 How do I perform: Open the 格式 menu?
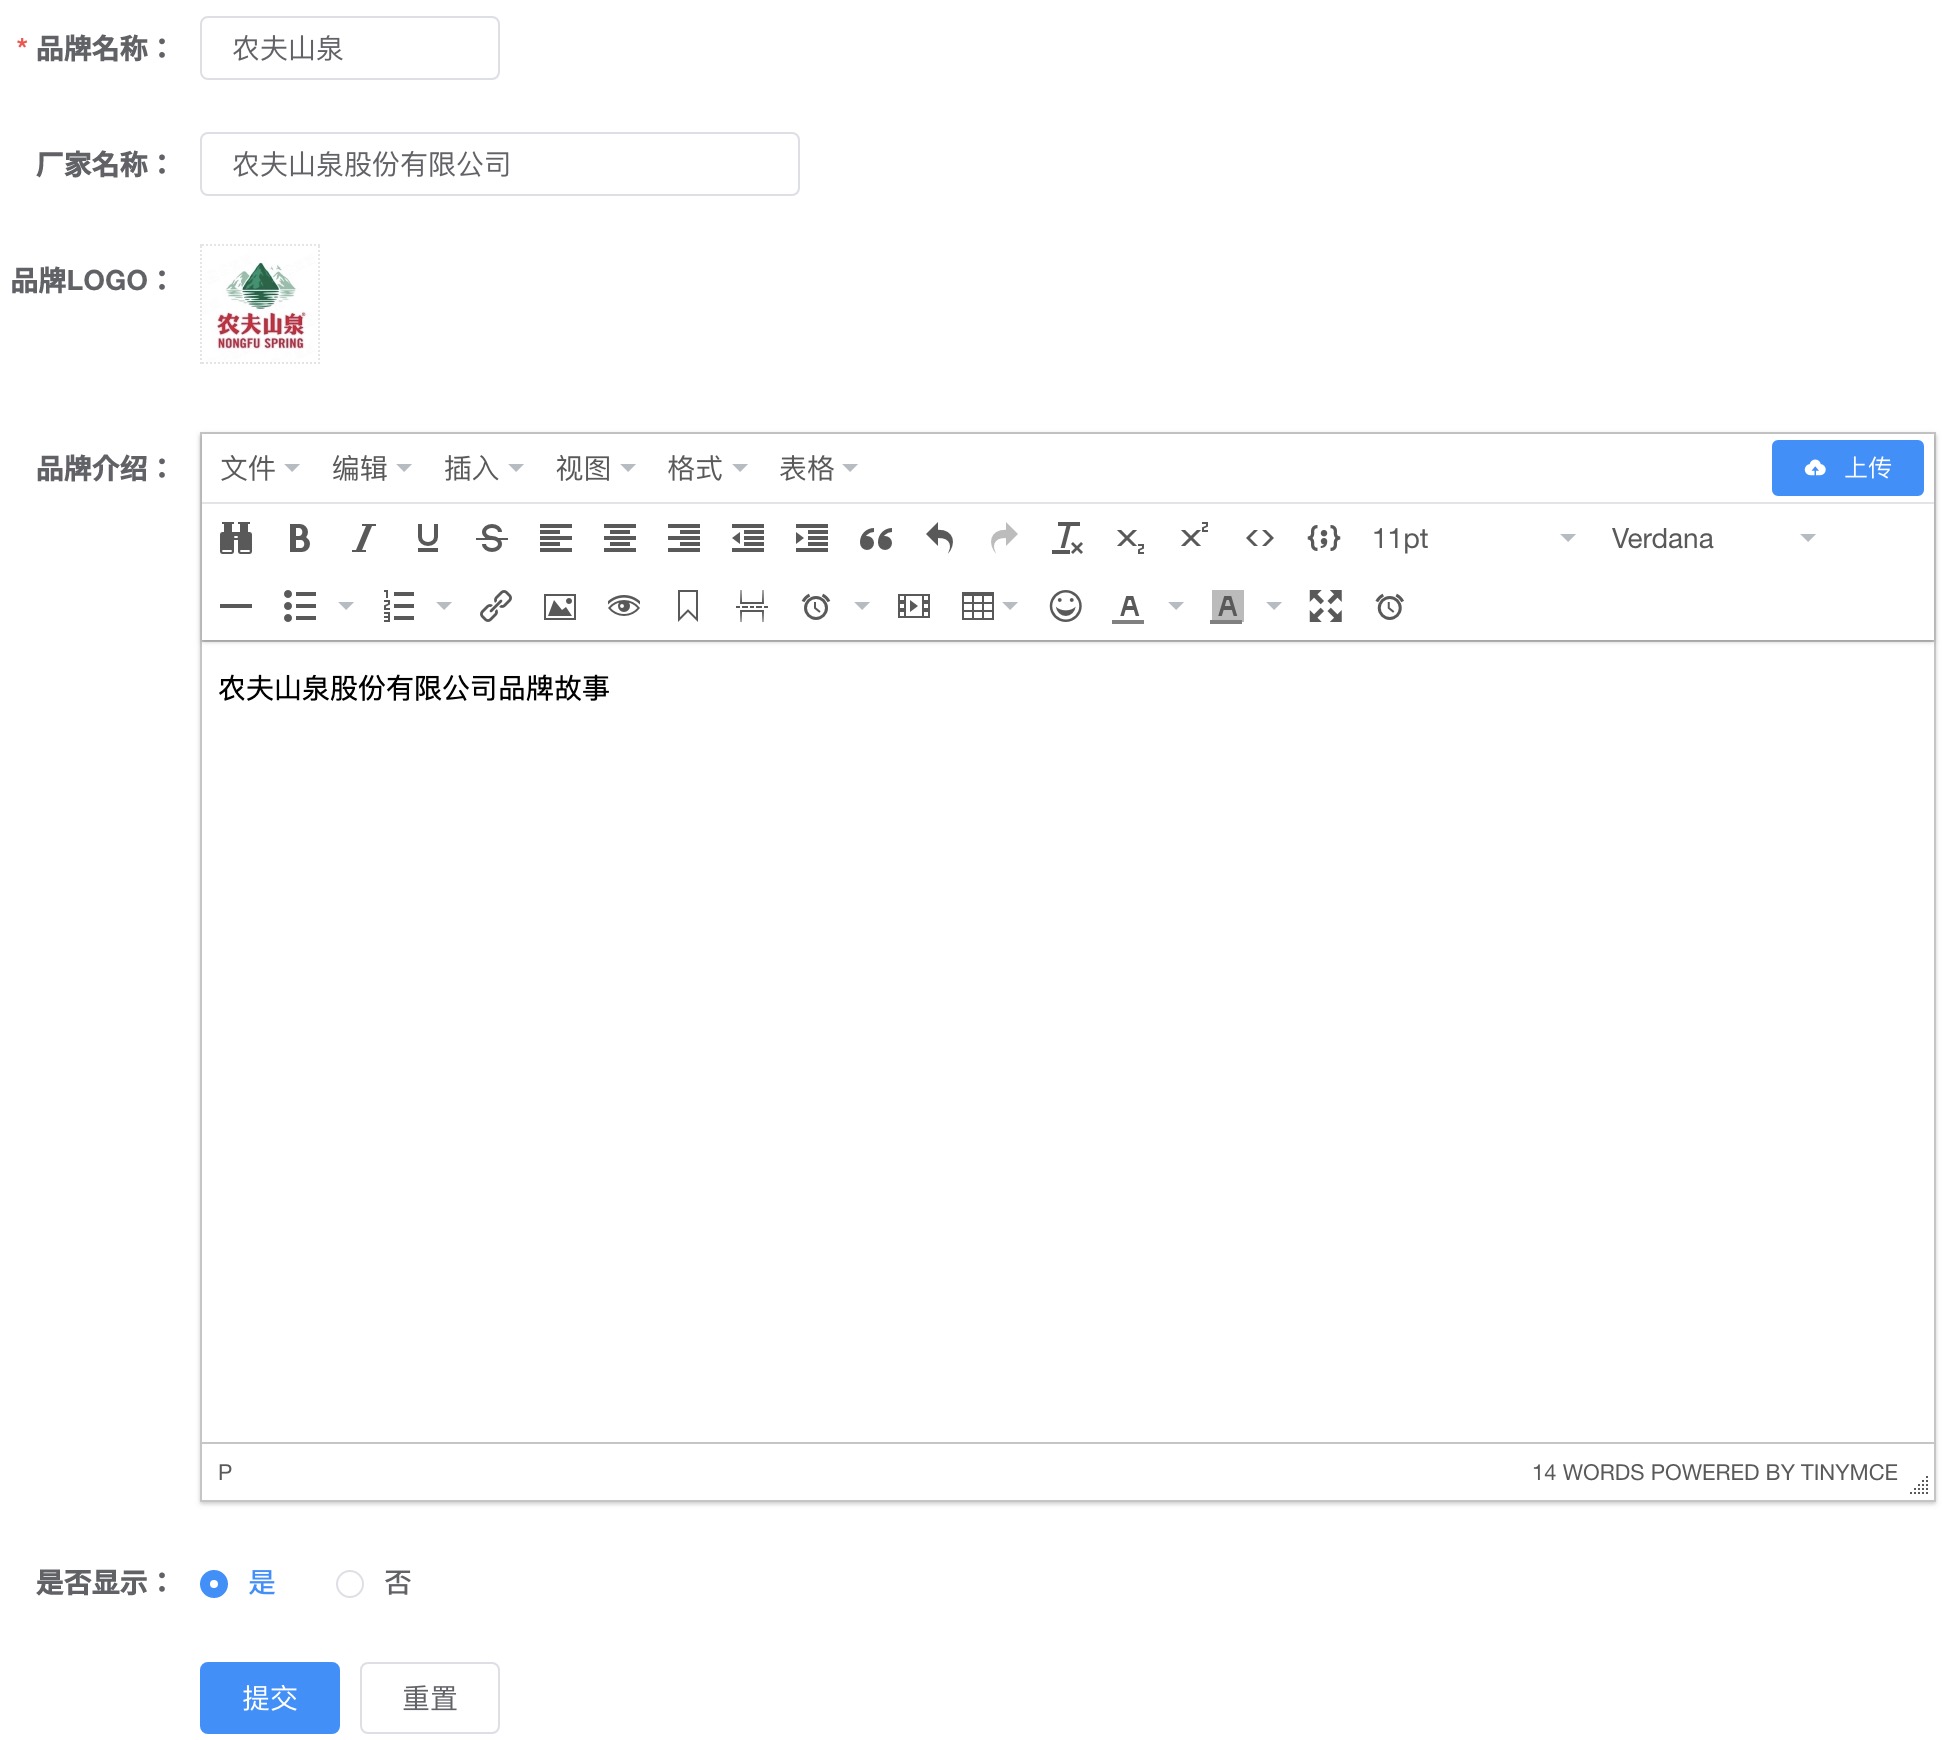point(707,468)
